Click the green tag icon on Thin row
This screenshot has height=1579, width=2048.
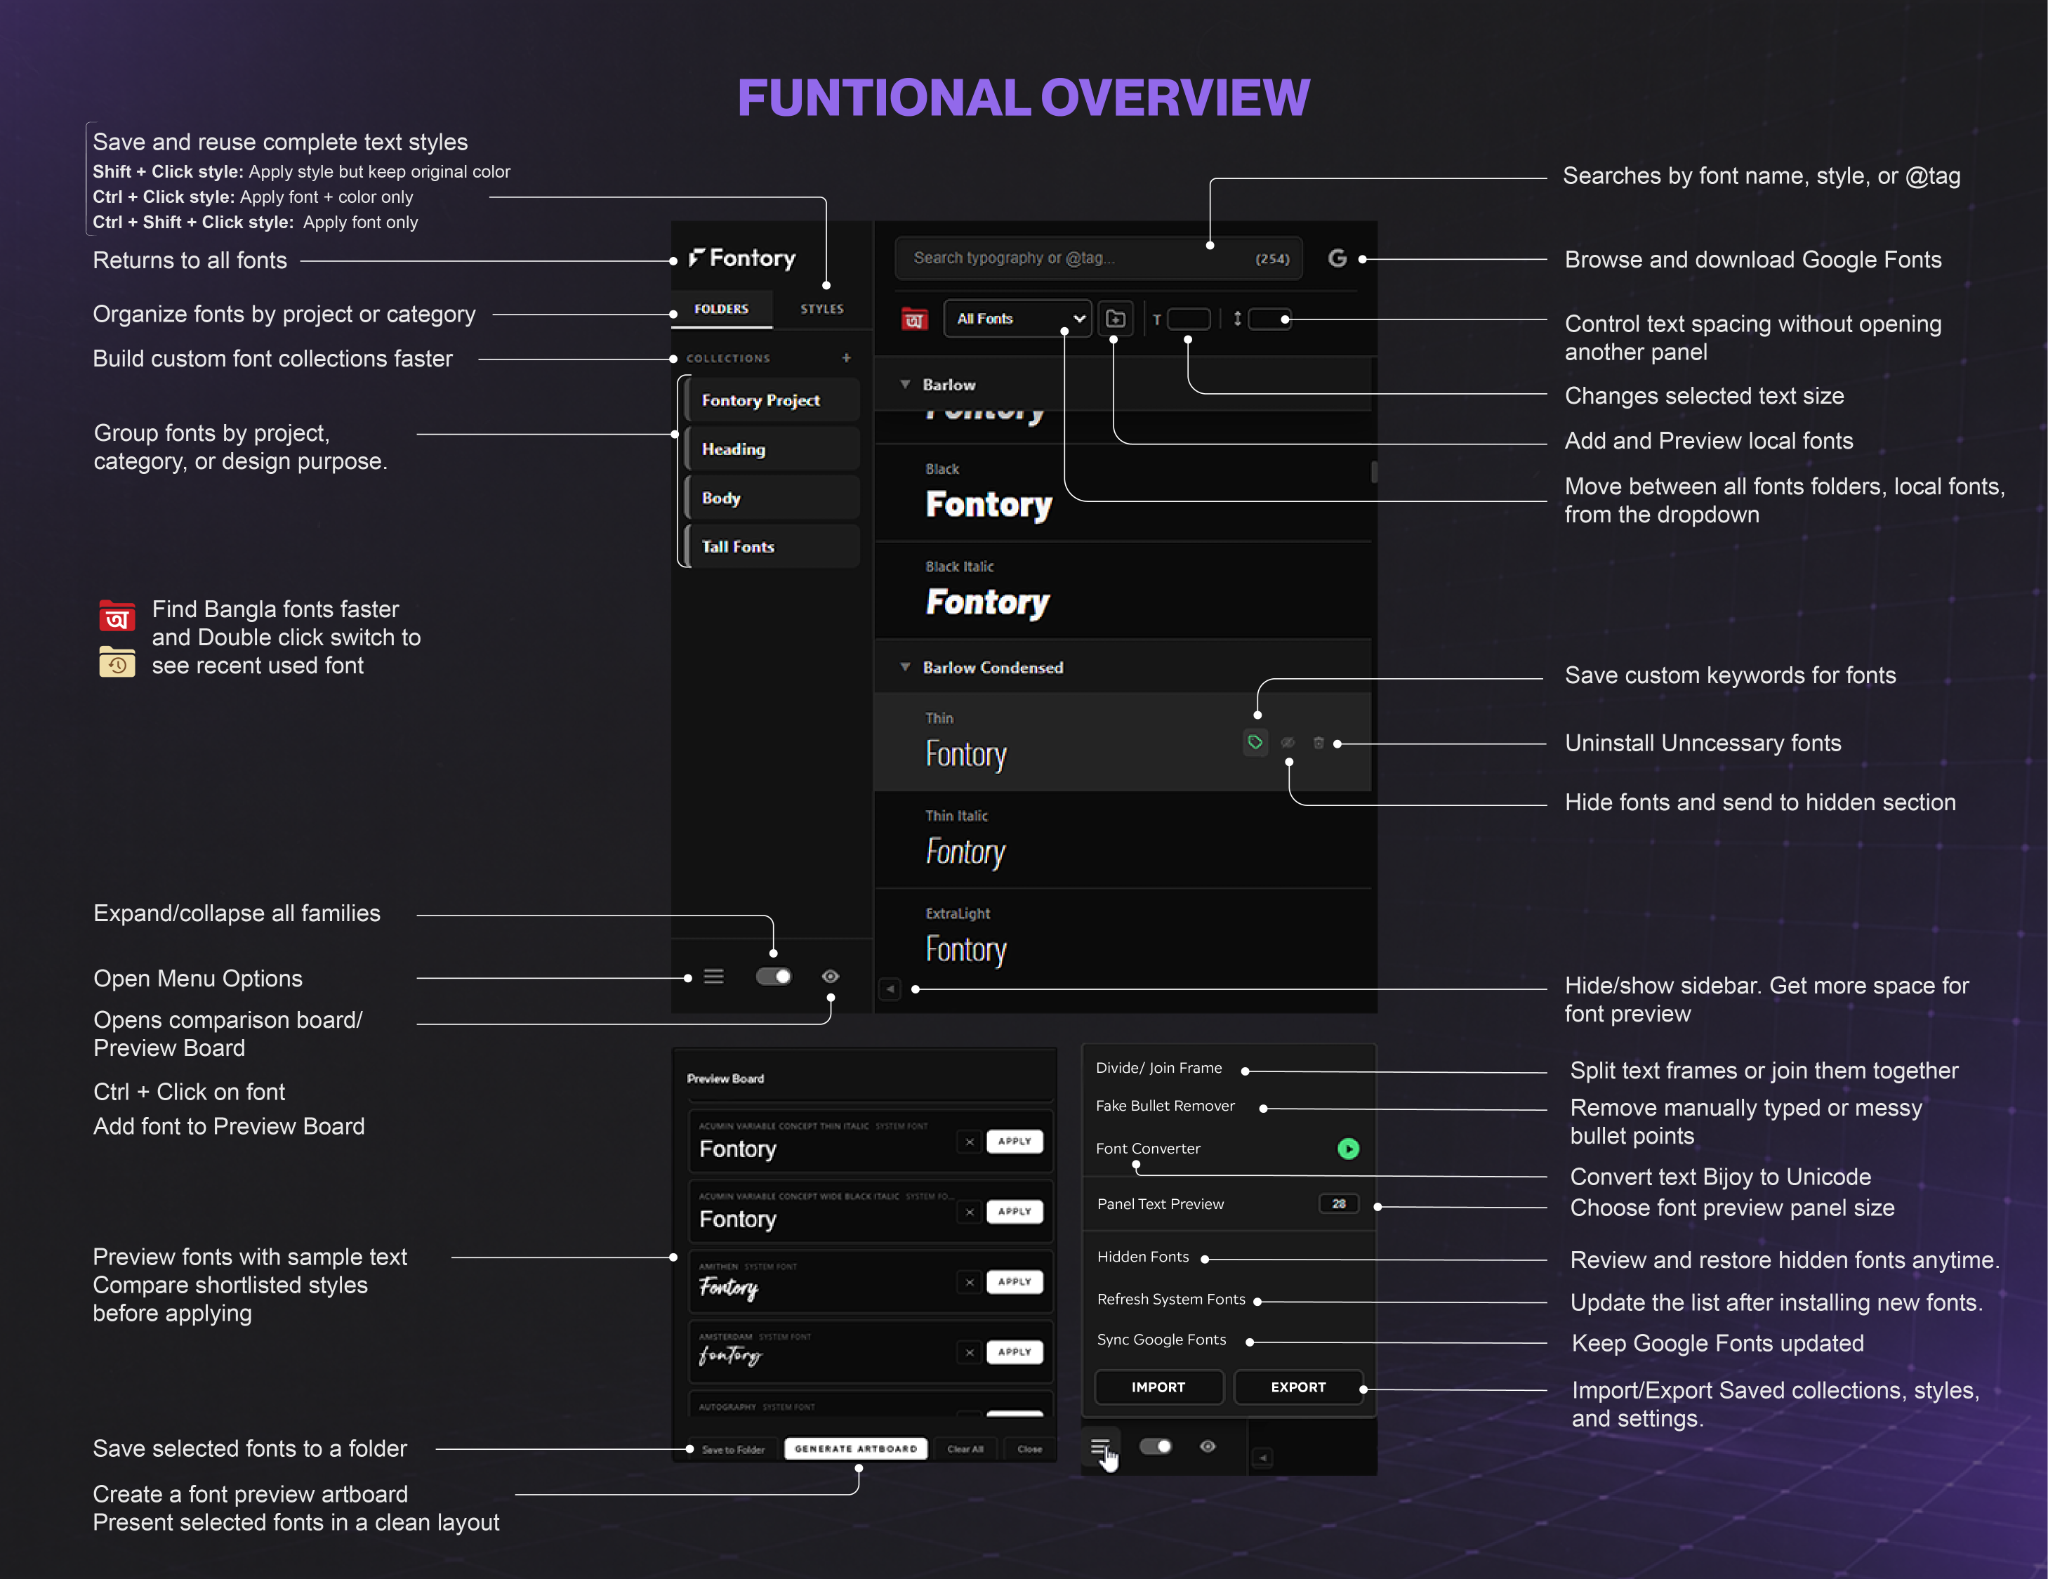click(x=1255, y=742)
